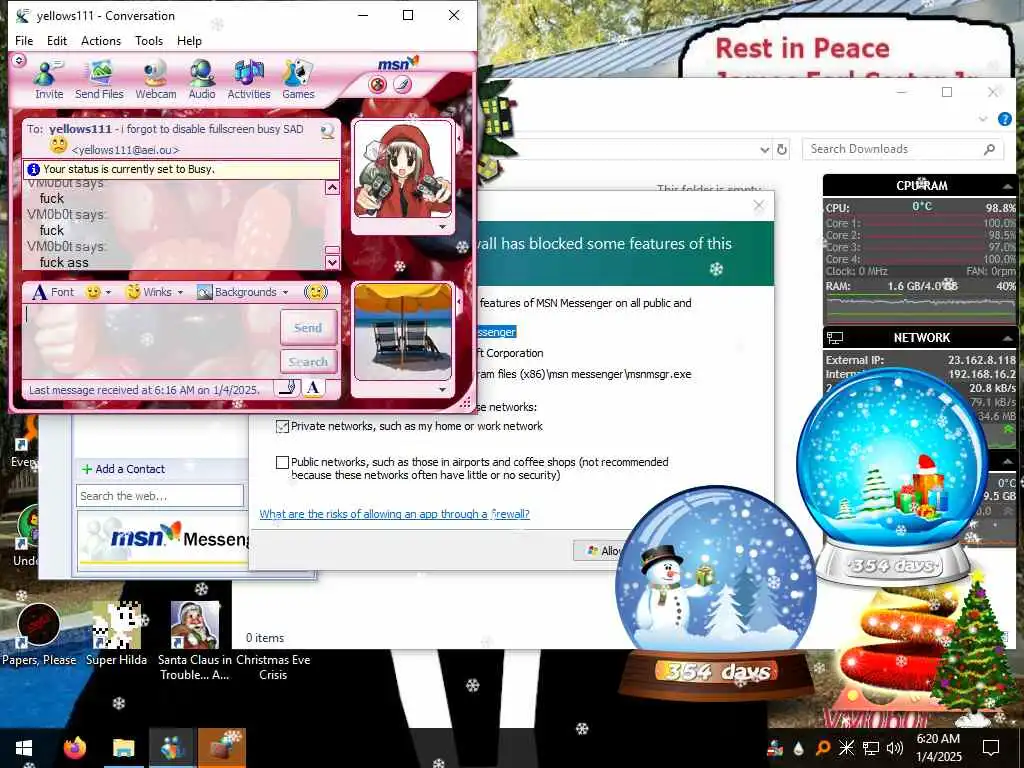Open the firewall risks help link
Image resolution: width=1024 pixels, height=768 pixels.
point(394,514)
